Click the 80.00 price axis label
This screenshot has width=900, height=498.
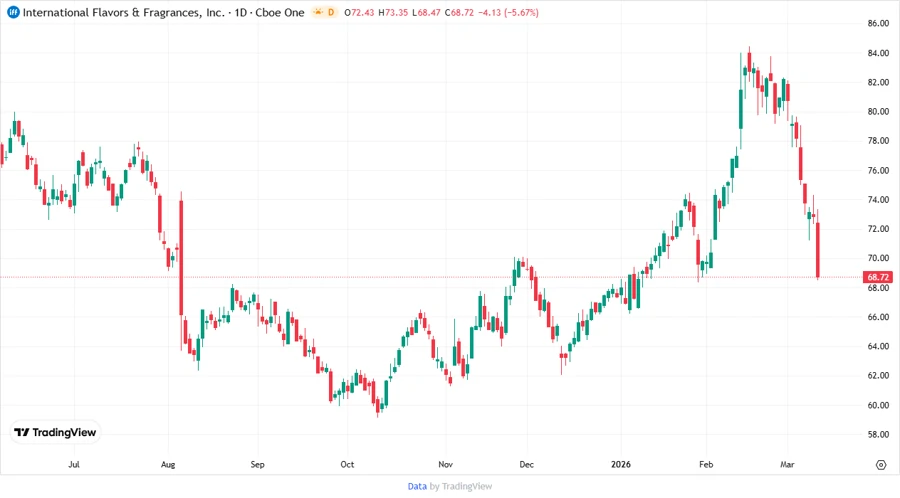(x=878, y=112)
